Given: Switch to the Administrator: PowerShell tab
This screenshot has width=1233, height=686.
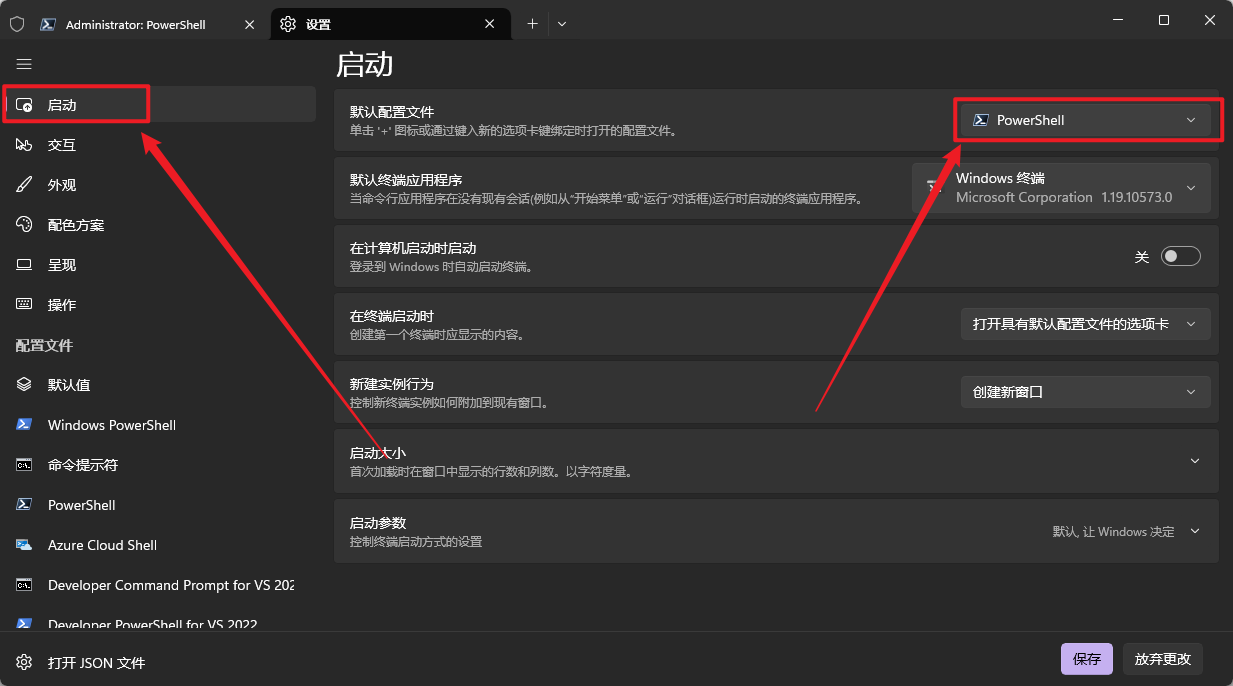Looking at the screenshot, I should pos(135,23).
